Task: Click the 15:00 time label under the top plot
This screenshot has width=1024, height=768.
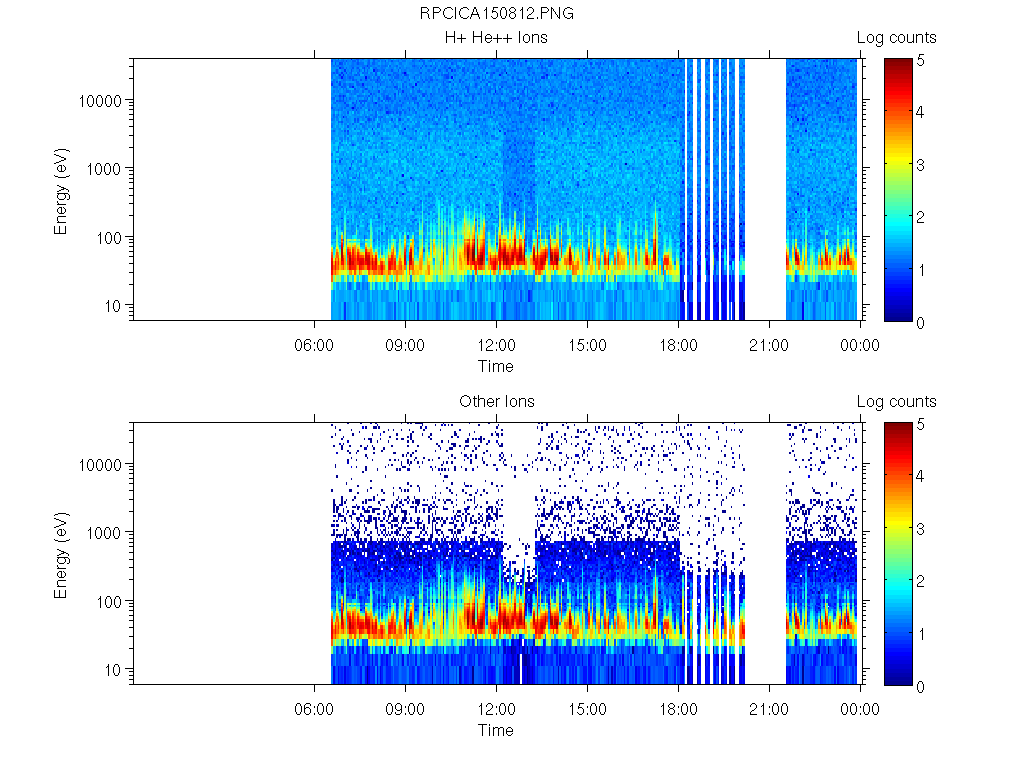Action: (x=587, y=345)
